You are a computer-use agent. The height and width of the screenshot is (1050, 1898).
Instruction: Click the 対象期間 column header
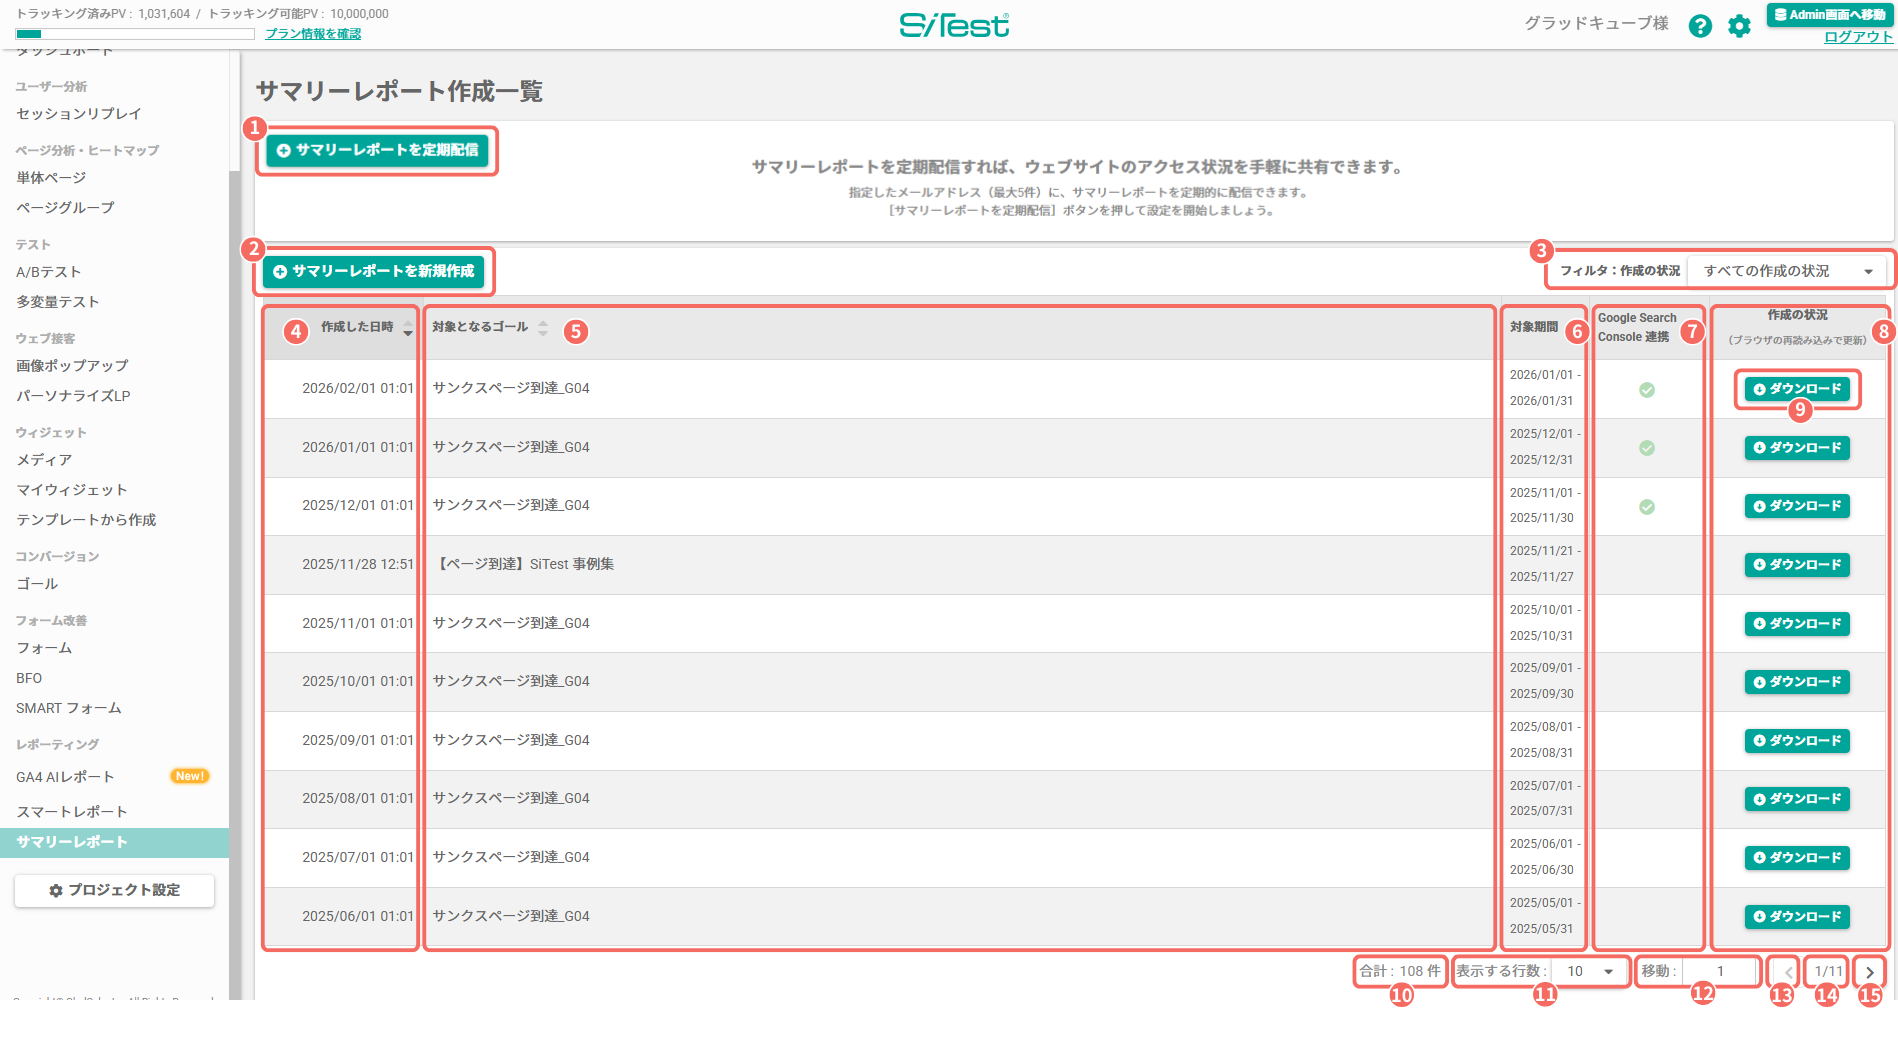(1534, 327)
